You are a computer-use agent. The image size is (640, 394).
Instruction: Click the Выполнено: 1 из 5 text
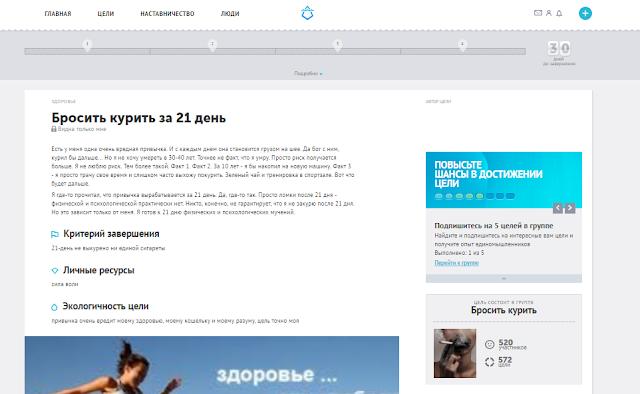coord(459,253)
